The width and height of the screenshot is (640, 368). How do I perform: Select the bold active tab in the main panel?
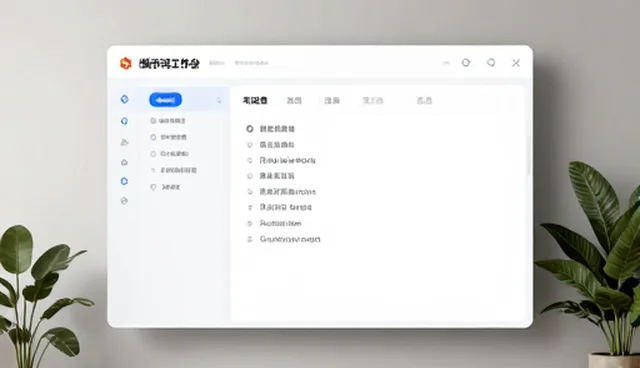pos(255,100)
